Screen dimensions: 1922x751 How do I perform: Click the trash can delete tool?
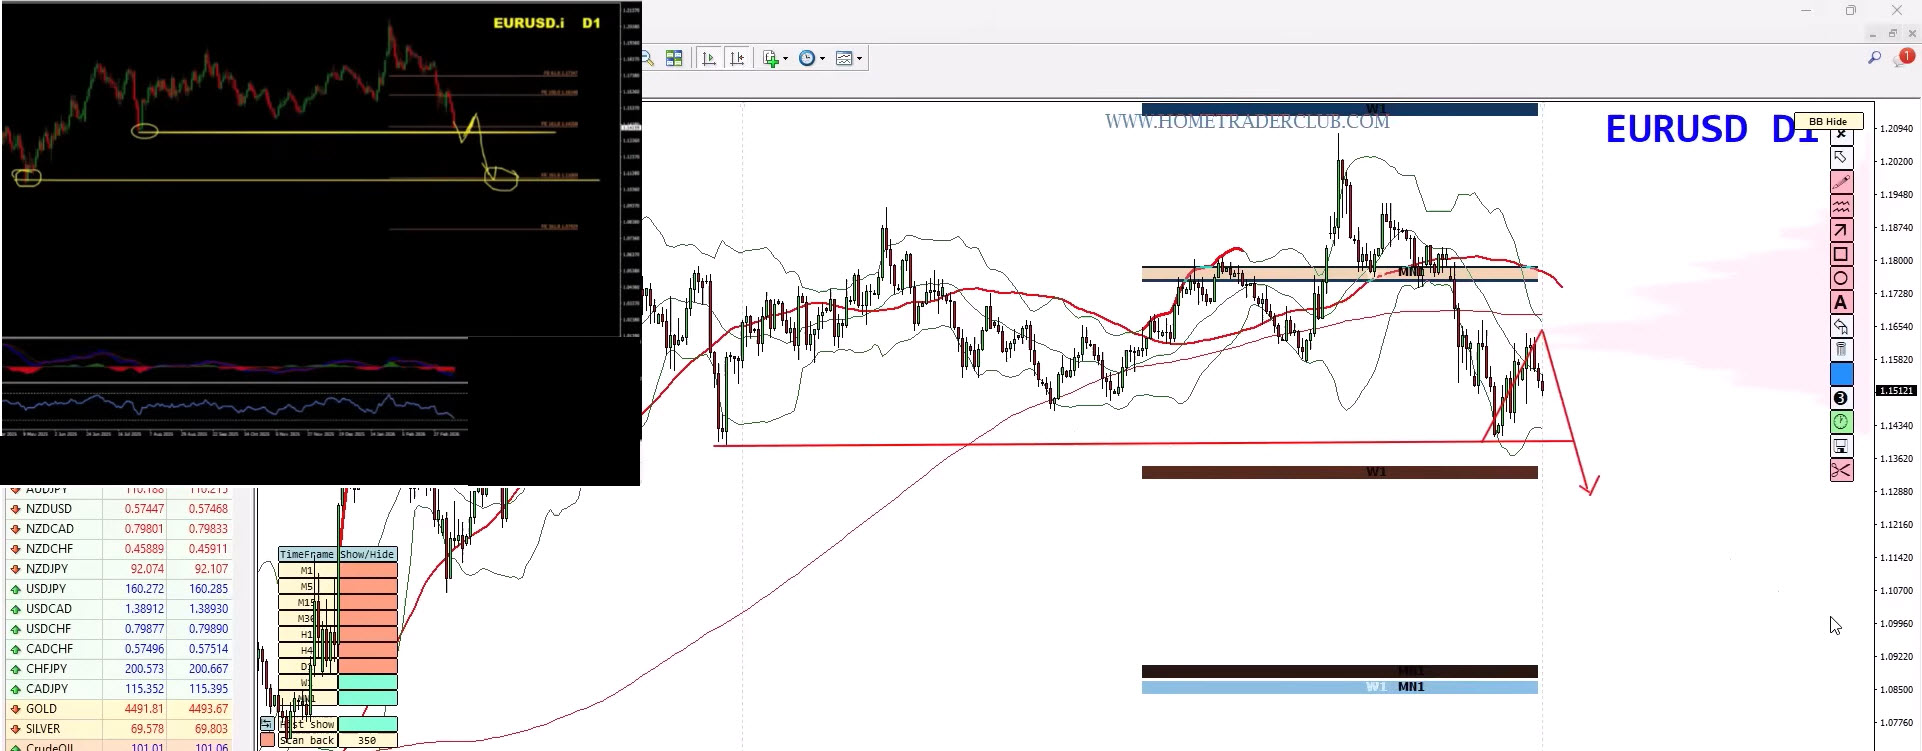click(x=1841, y=350)
